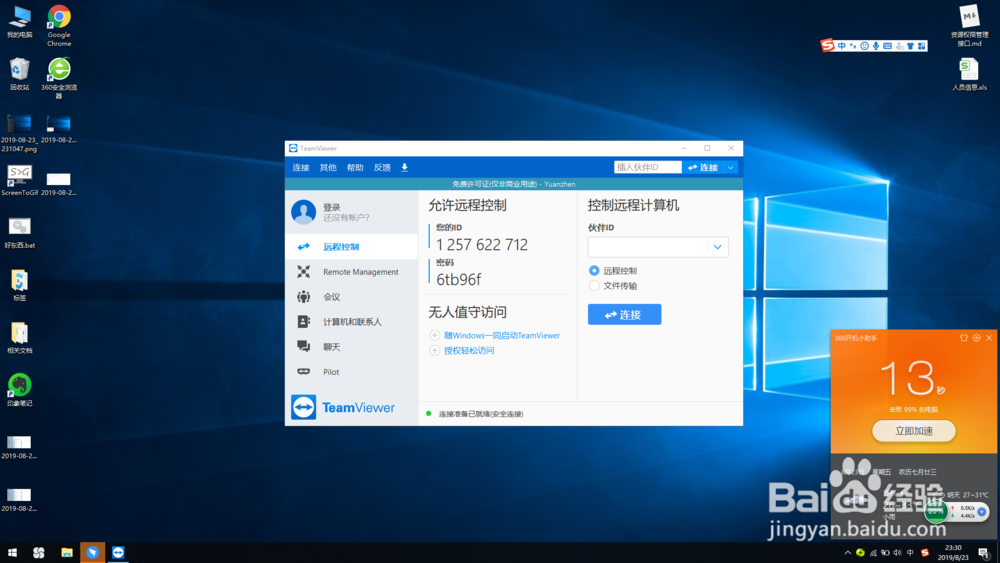Click the 授权轻松访问 link
Screen dimensions: 1000x563
tap(469, 350)
